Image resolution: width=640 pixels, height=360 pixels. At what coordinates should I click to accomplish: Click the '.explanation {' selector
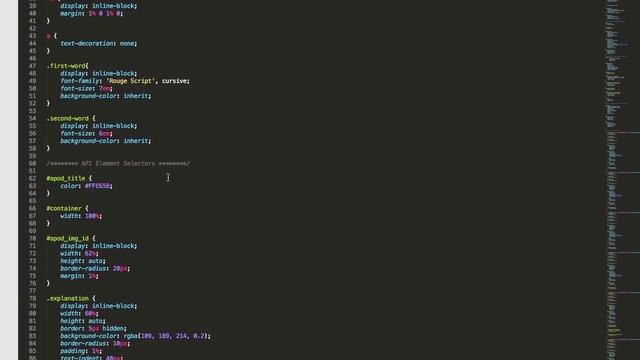pos(71,298)
